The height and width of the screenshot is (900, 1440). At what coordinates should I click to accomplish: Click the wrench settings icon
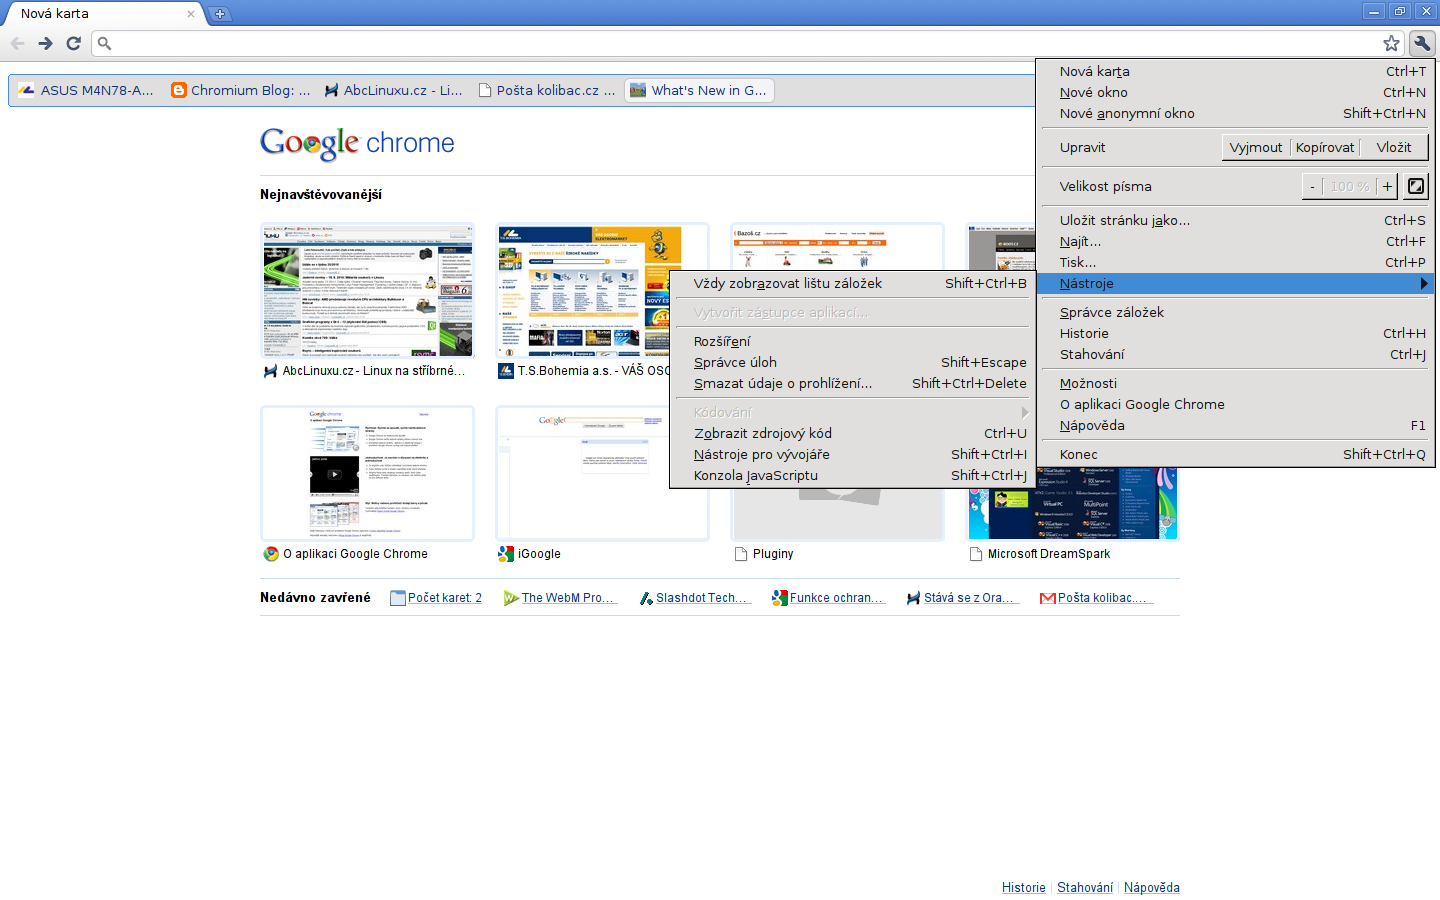tap(1422, 43)
